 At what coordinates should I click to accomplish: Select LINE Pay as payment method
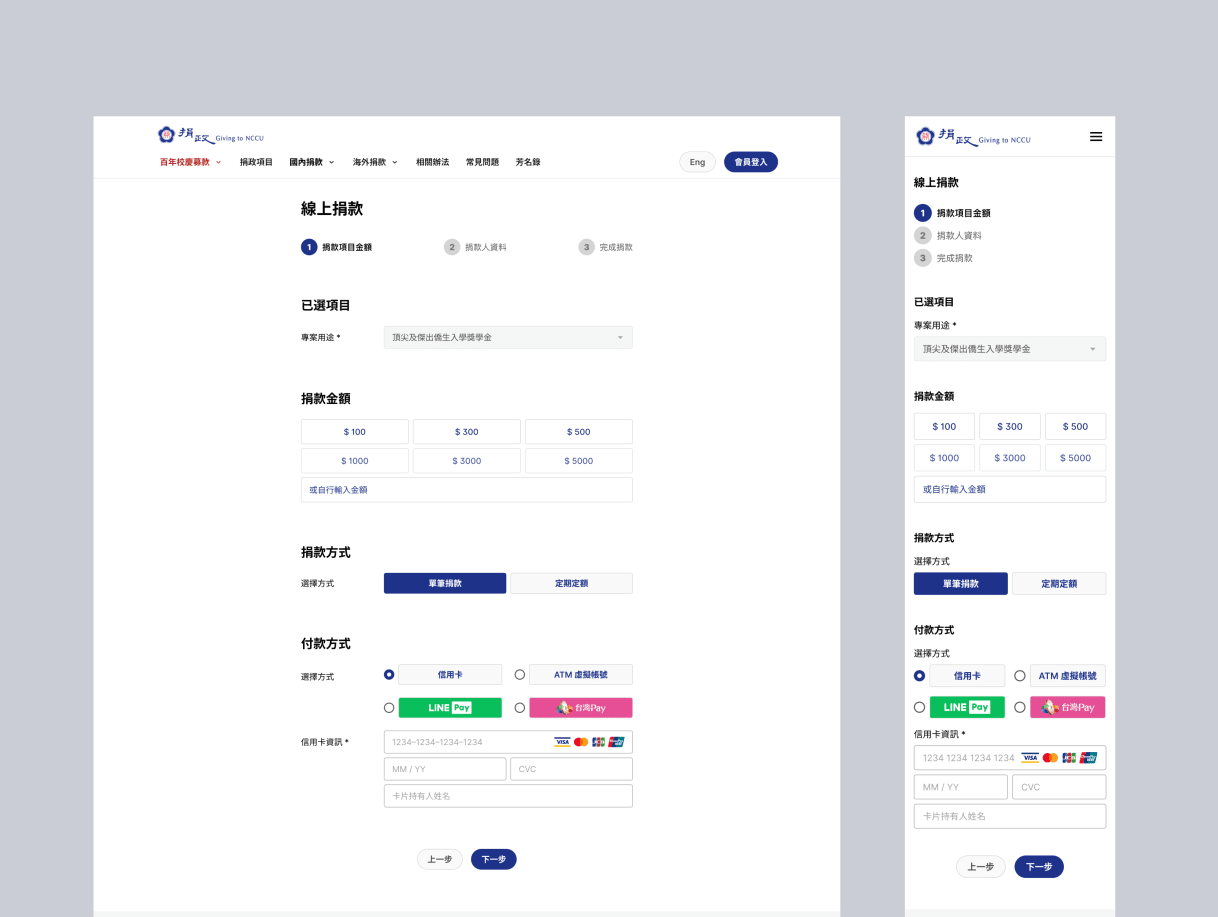click(389, 707)
